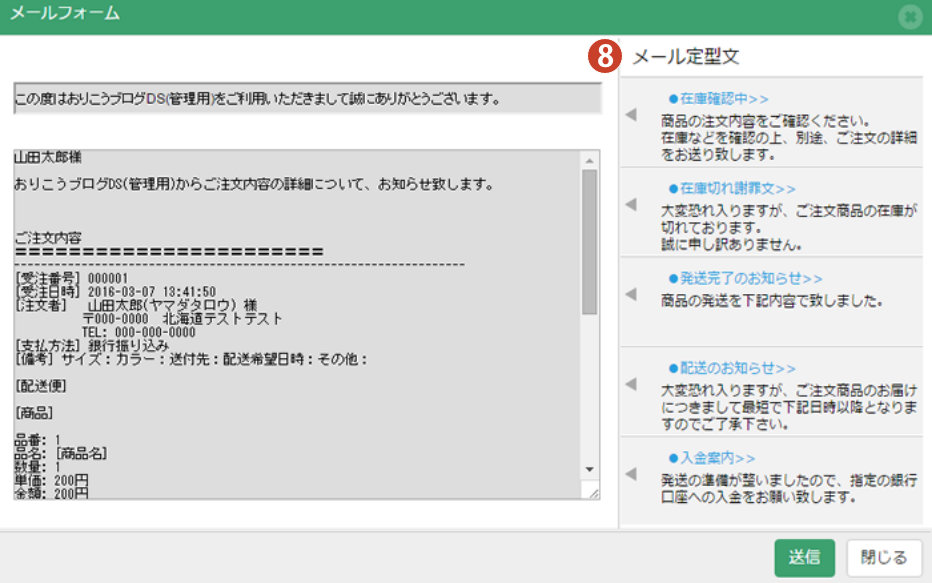Viewport: 932px width, 583px height.
Task: Click the scrollbar thumb in the message body
Action: (589, 240)
